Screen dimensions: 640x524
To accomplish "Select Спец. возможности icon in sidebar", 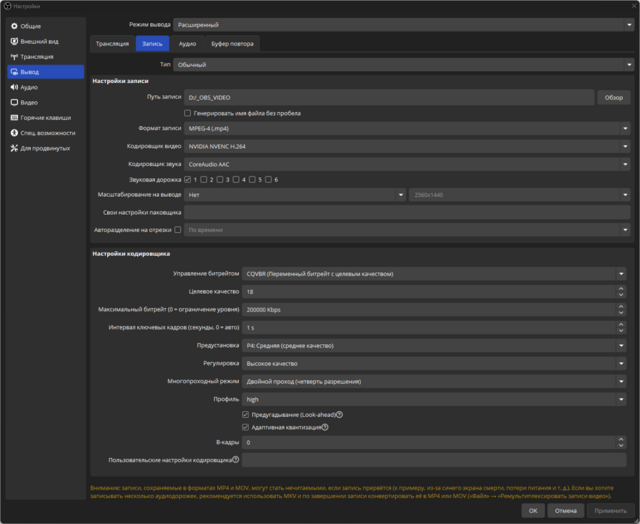I will tap(13, 132).
